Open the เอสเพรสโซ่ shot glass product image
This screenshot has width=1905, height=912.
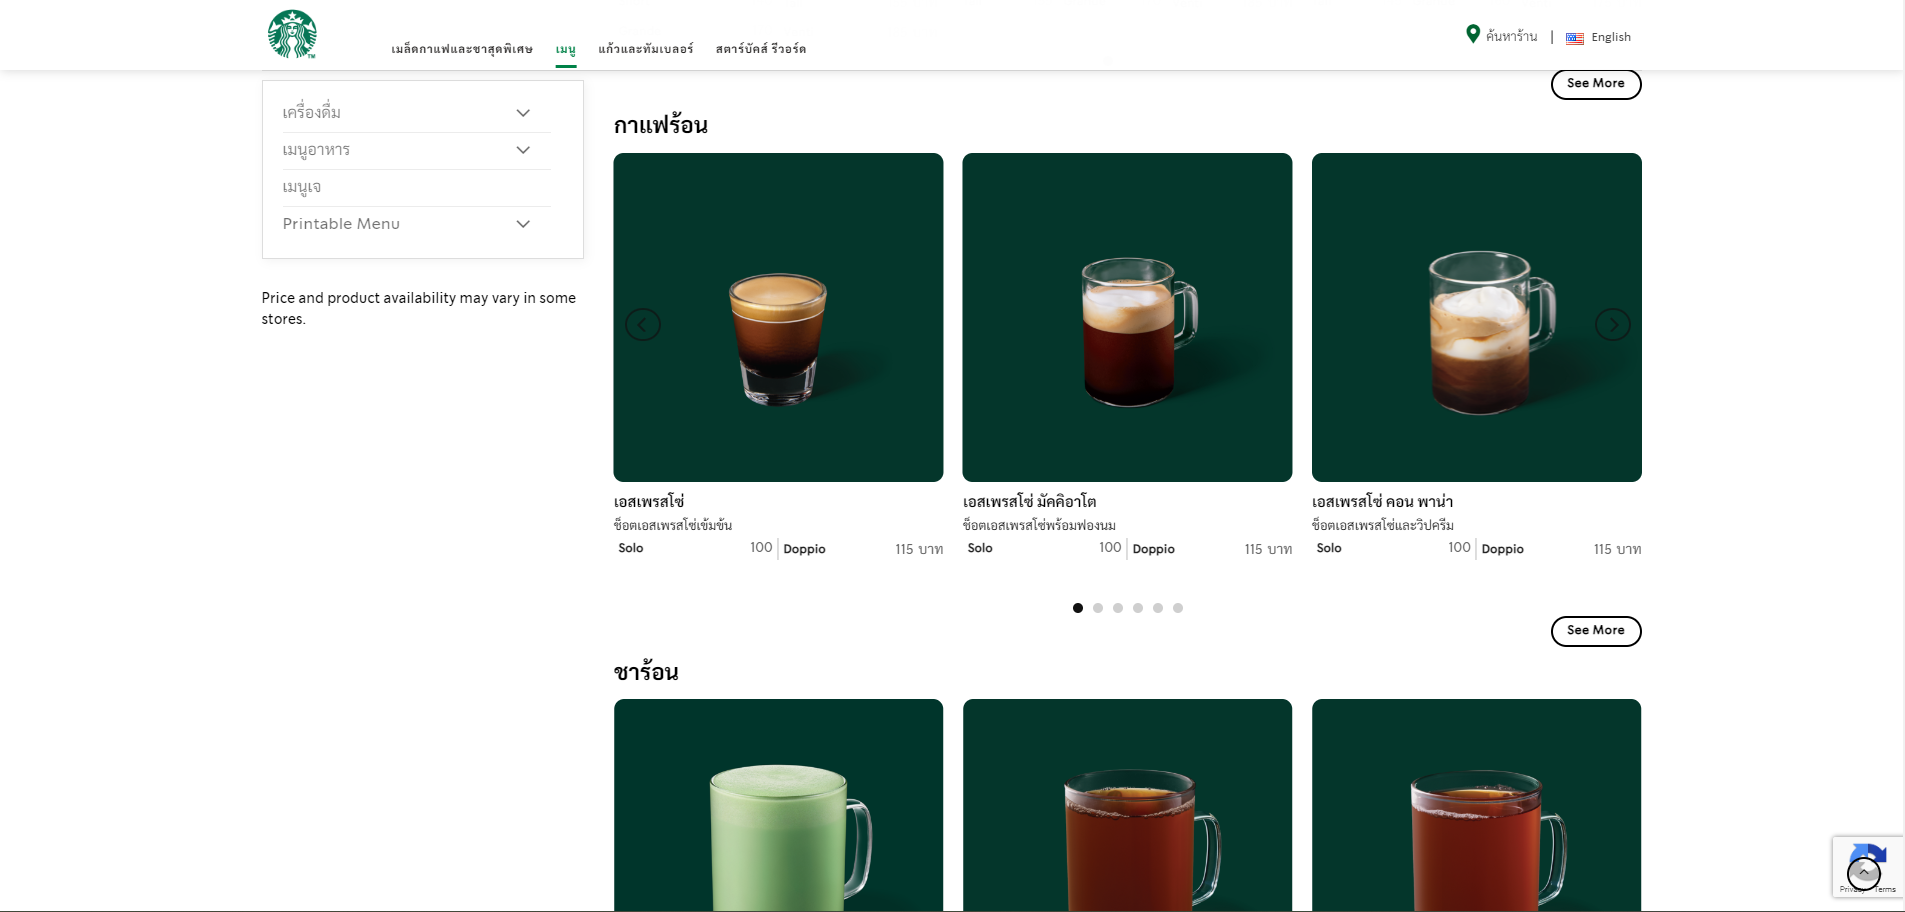pos(778,317)
